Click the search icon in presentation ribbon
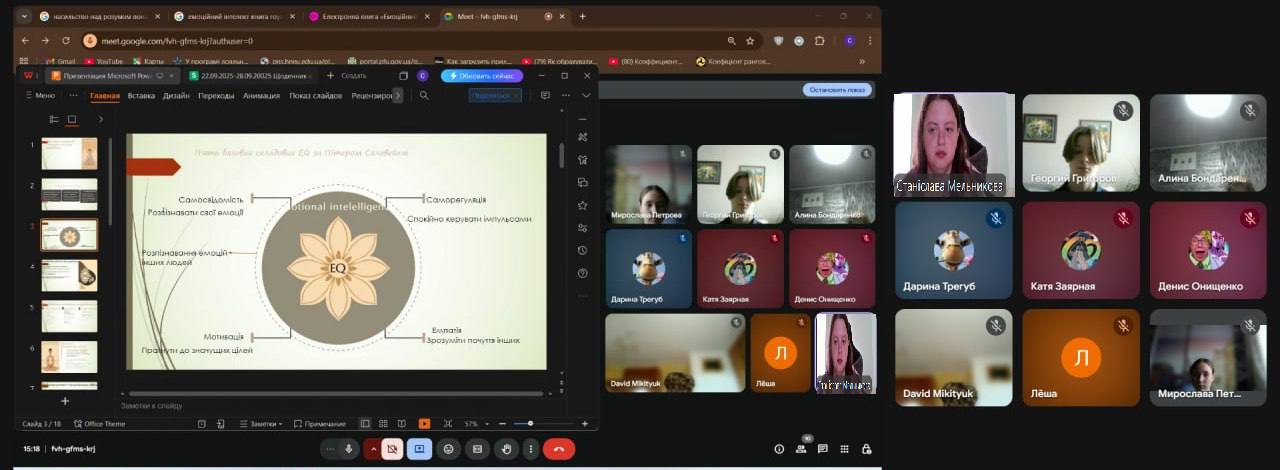This screenshot has height=470, width=1280. (424, 96)
